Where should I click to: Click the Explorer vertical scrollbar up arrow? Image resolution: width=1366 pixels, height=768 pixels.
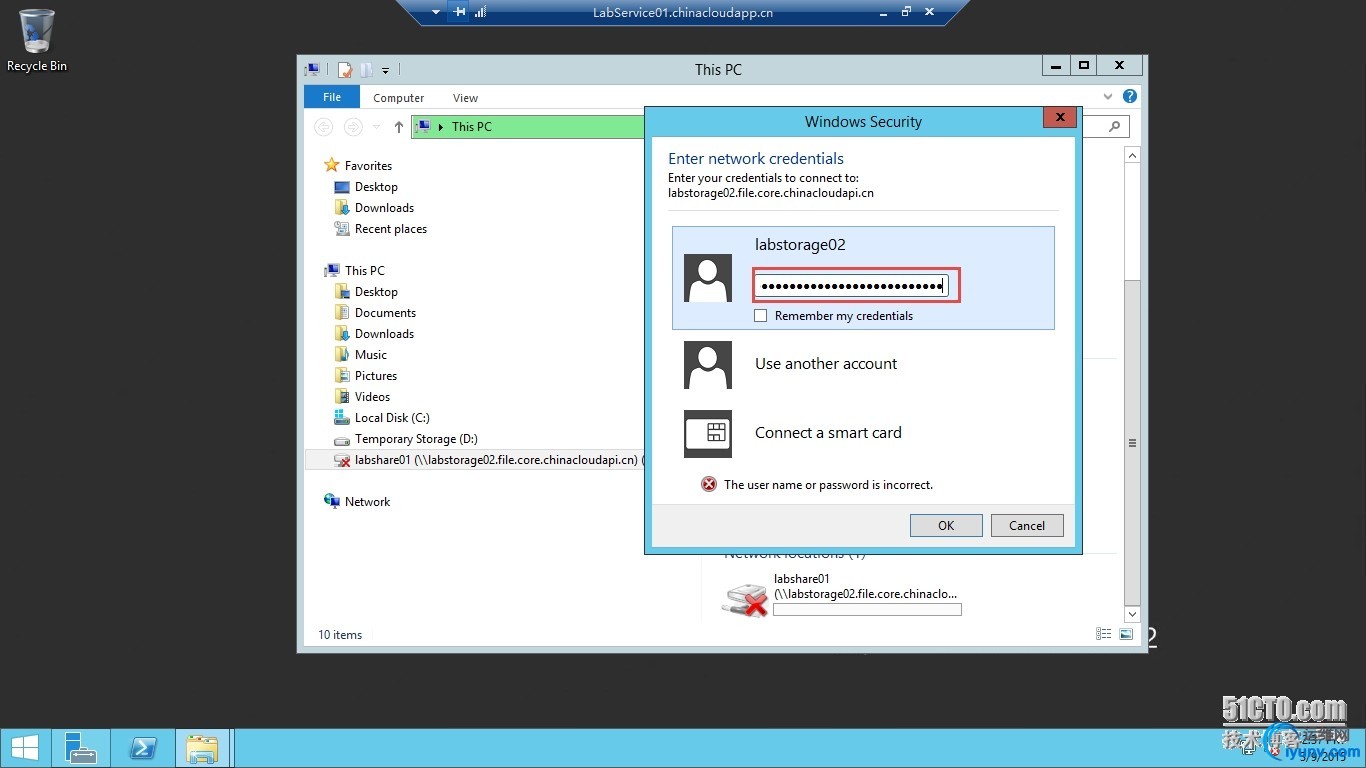click(x=1132, y=156)
